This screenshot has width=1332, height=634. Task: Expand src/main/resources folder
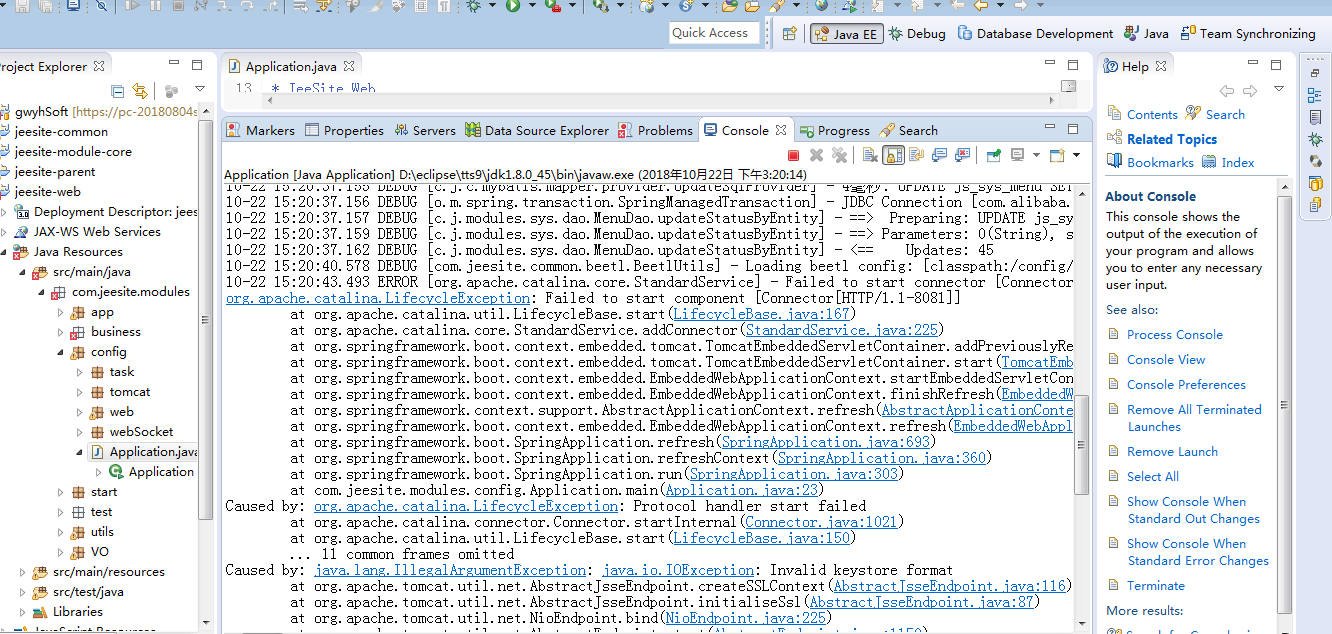click(23, 572)
